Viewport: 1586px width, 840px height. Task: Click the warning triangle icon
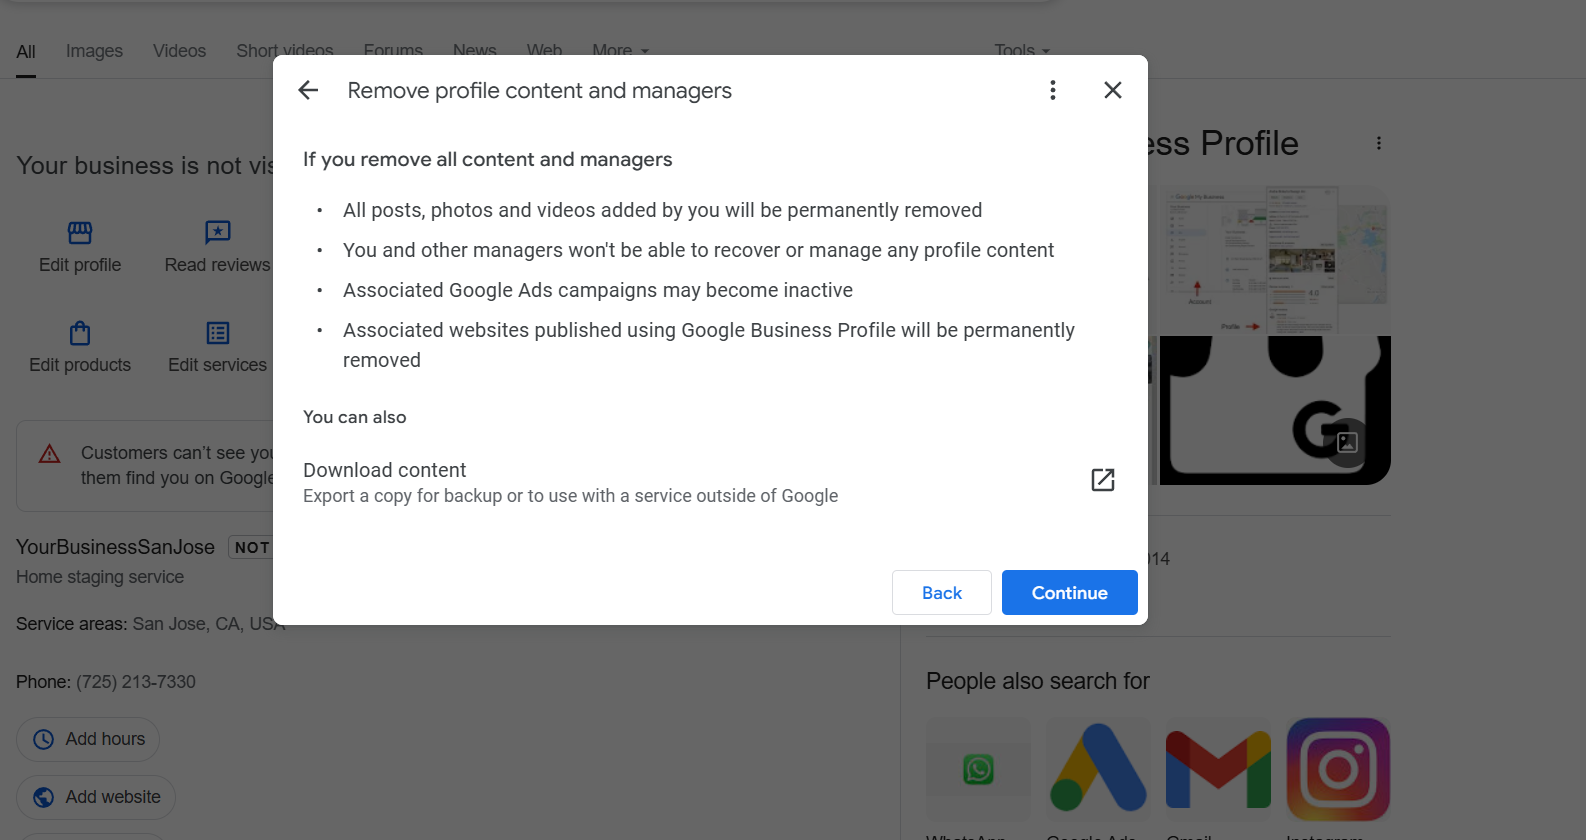(x=49, y=452)
